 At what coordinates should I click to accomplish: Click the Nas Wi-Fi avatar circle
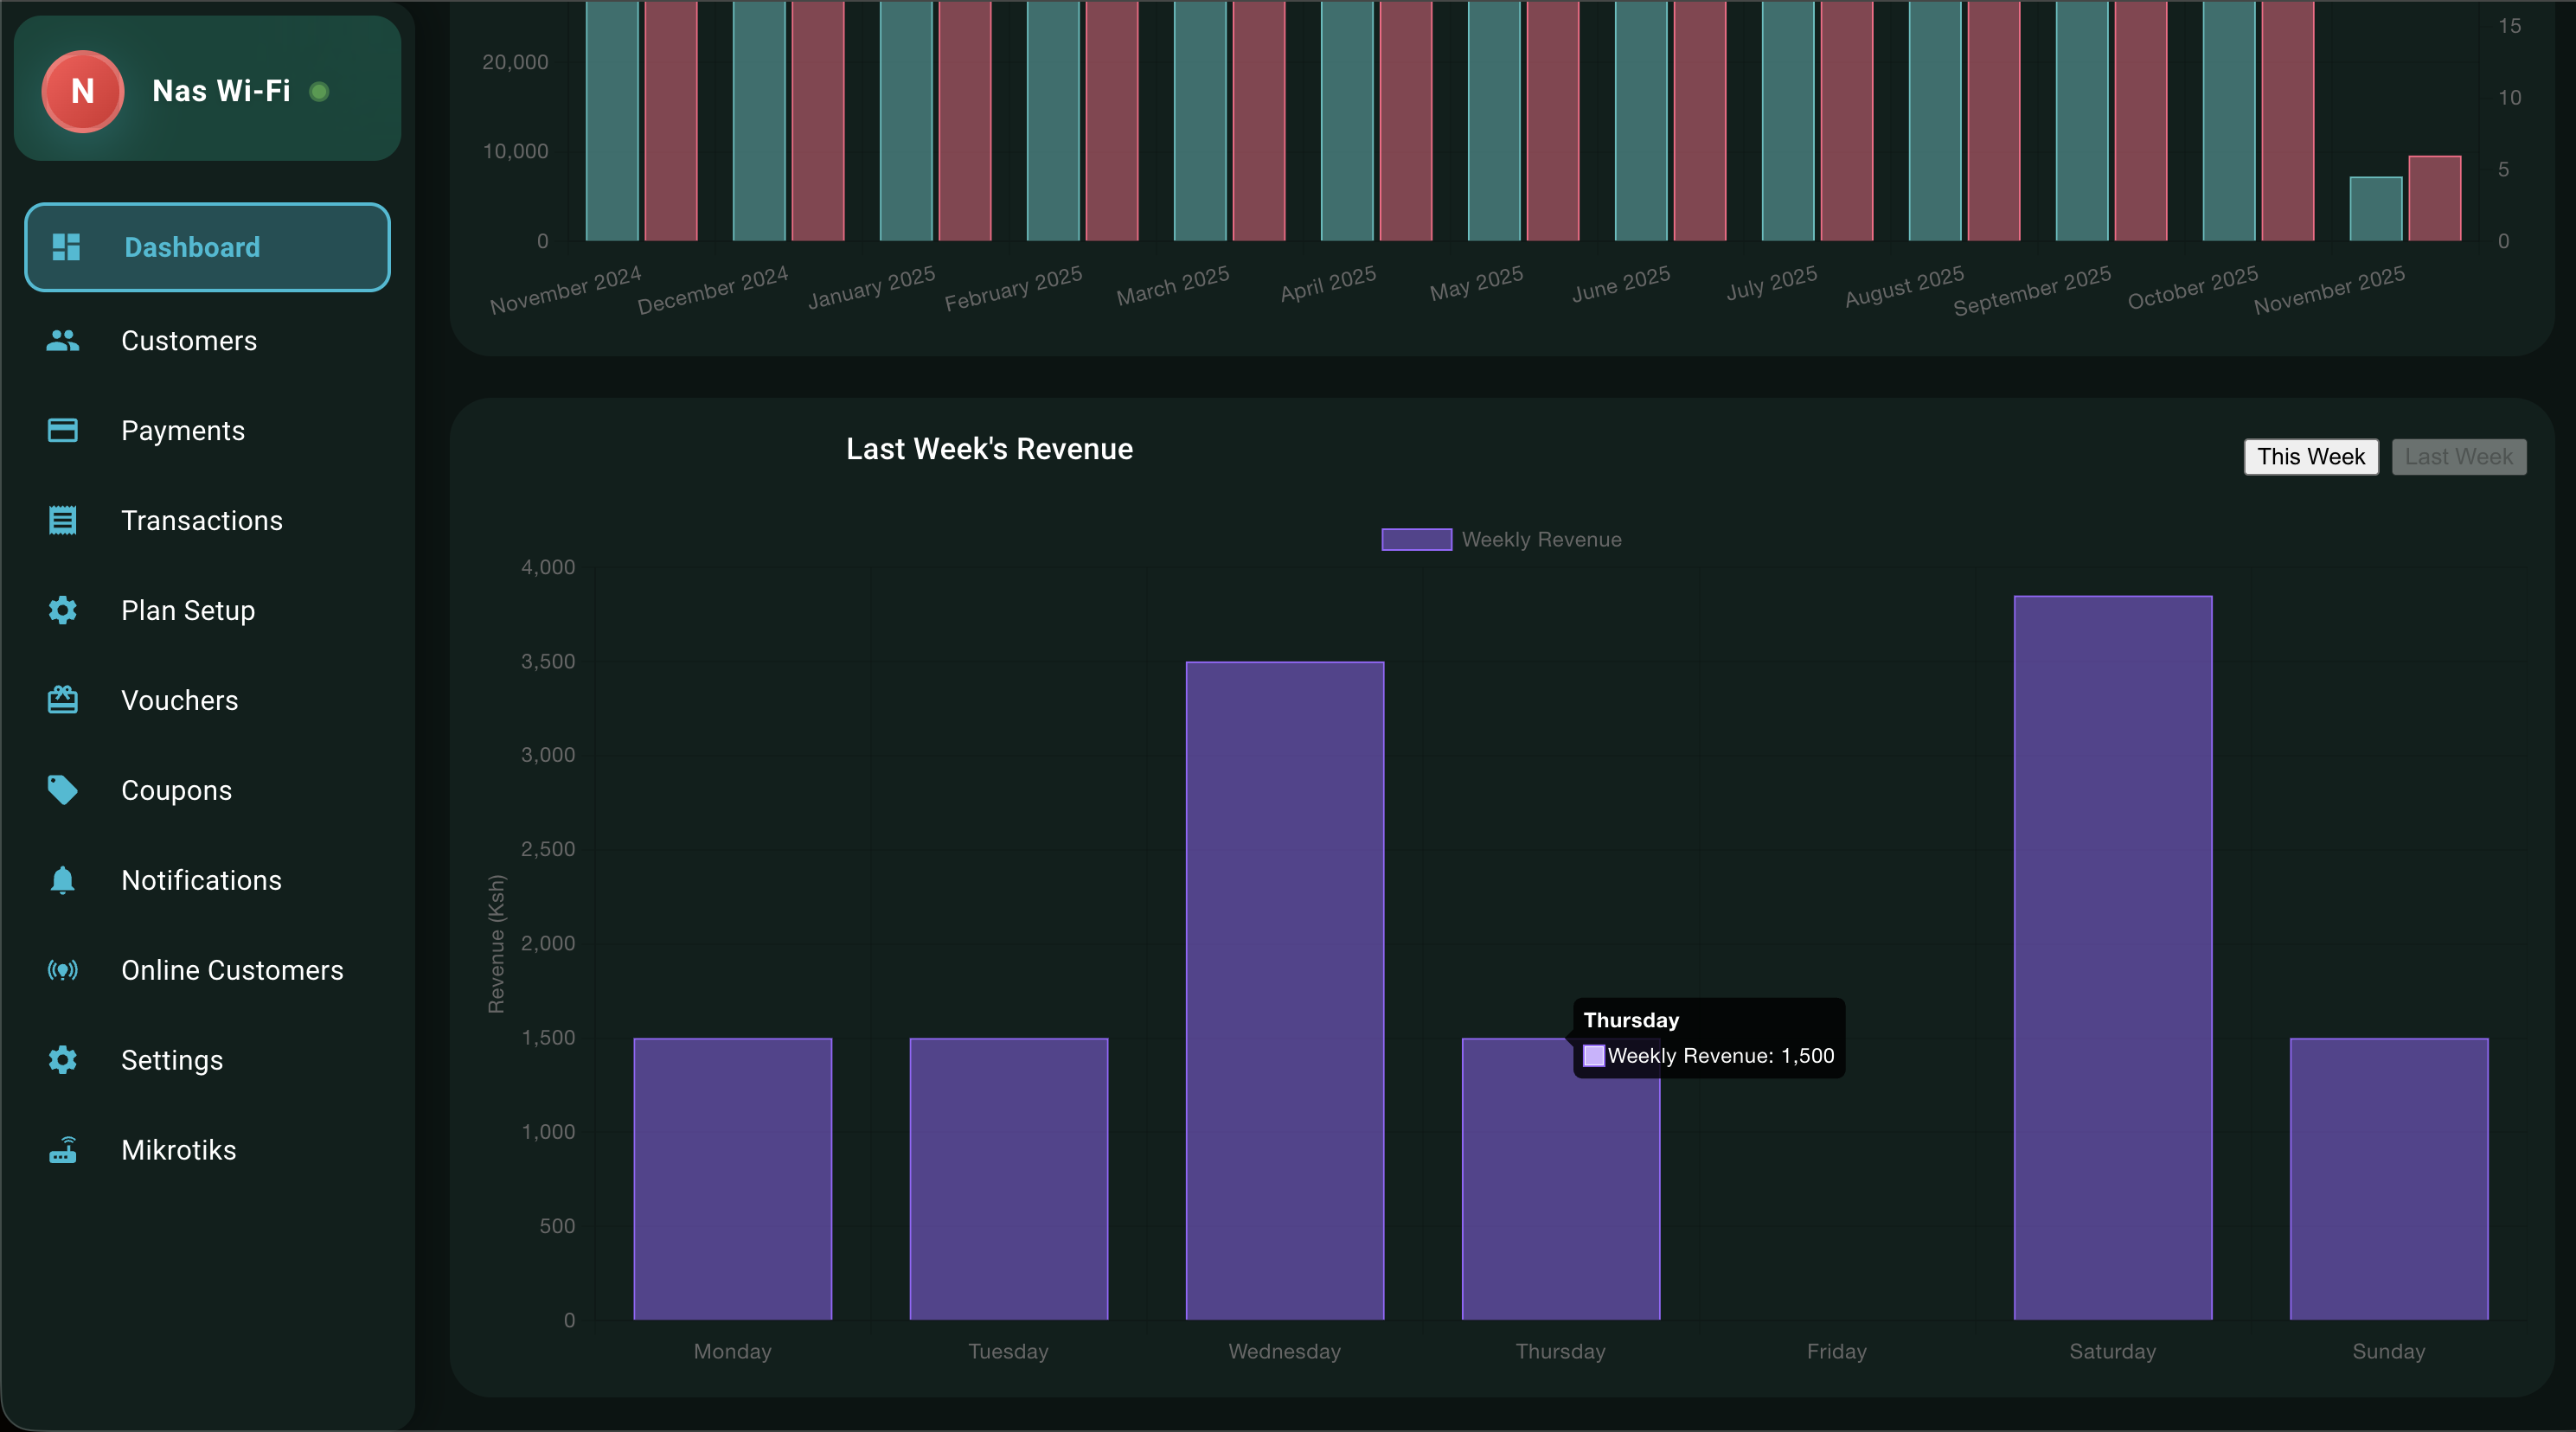(x=83, y=92)
